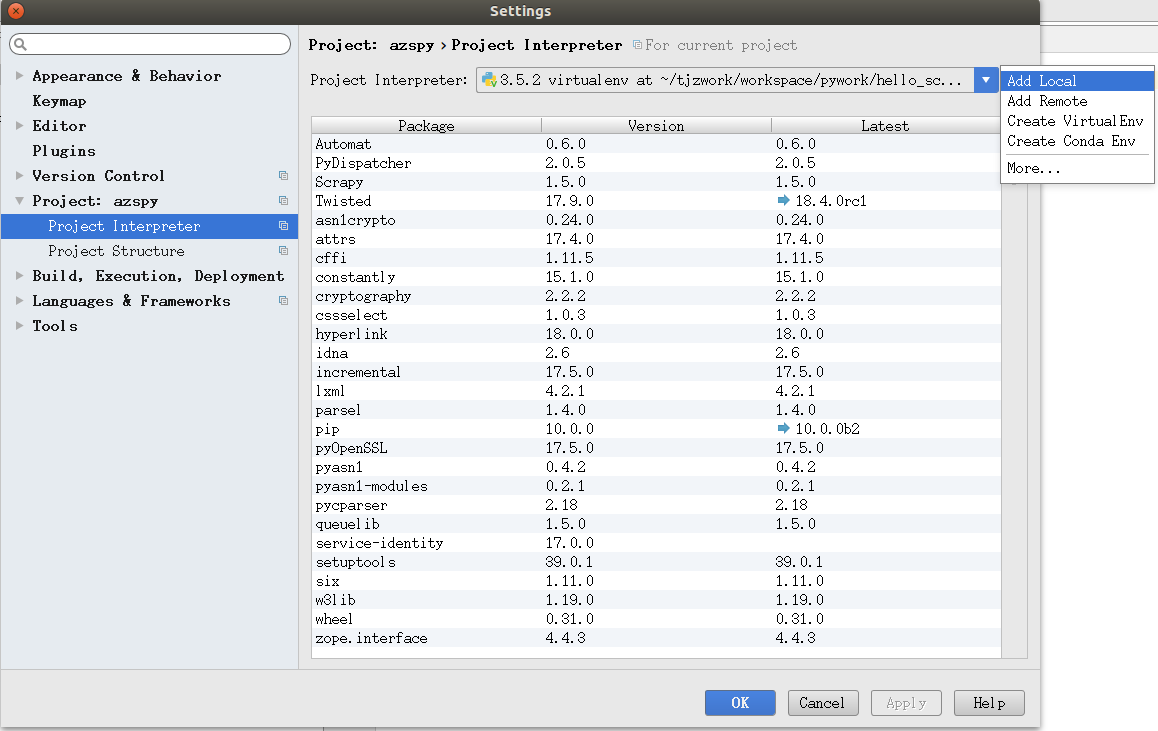Select Create Conda Env option
This screenshot has height=731, width=1158.
coord(1070,141)
